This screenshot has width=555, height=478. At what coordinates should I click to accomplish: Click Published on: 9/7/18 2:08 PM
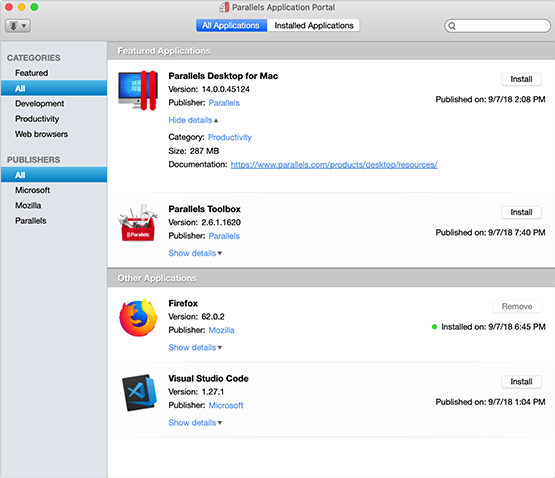point(490,99)
